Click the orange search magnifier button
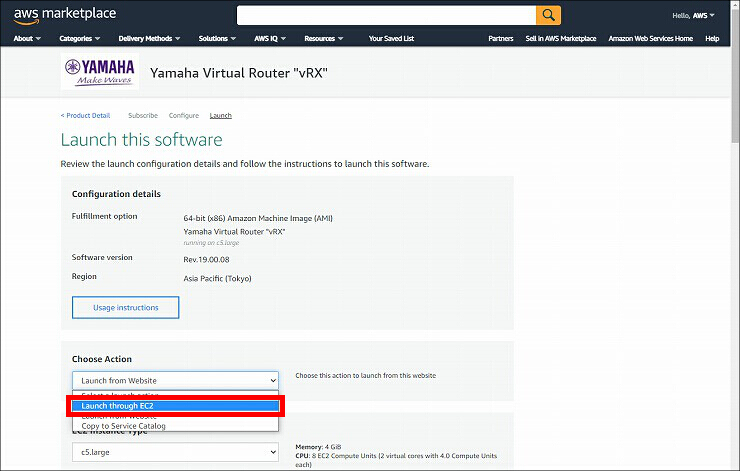The height and width of the screenshot is (471, 740). coord(548,15)
